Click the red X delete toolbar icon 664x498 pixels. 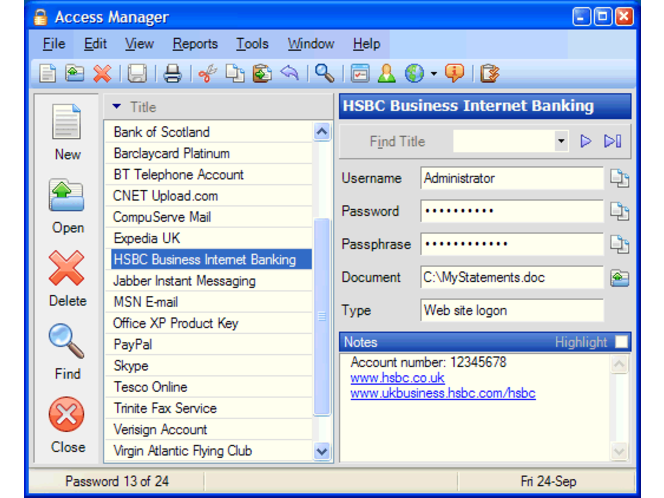tap(102, 73)
